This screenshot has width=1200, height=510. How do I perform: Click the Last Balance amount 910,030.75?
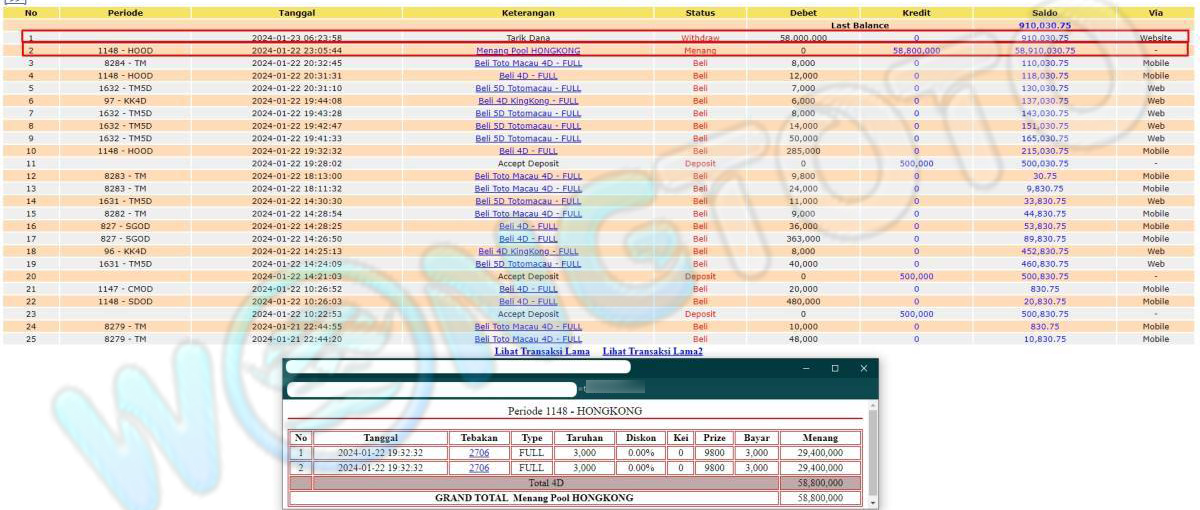tap(1044, 25)
